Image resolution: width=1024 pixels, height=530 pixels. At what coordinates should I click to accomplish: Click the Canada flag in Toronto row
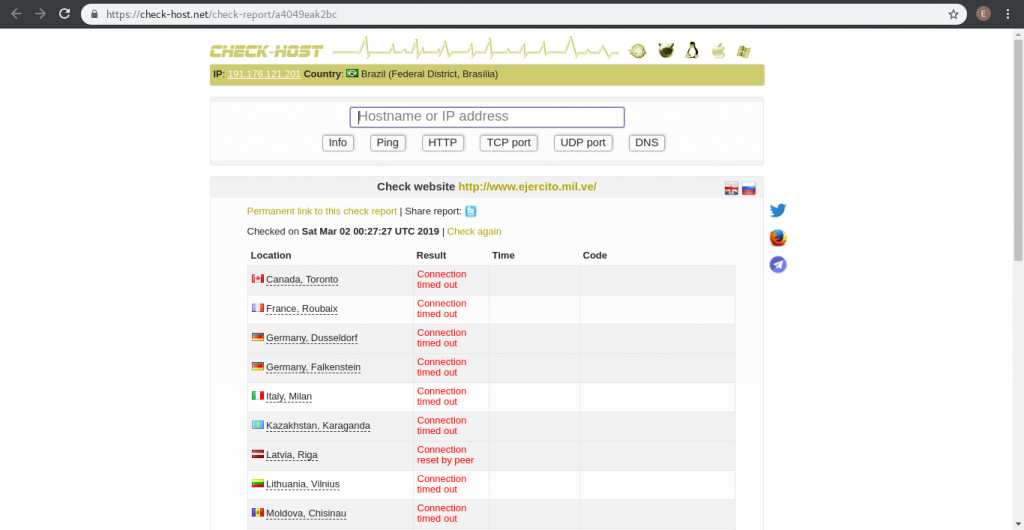[x=258, y=278]
